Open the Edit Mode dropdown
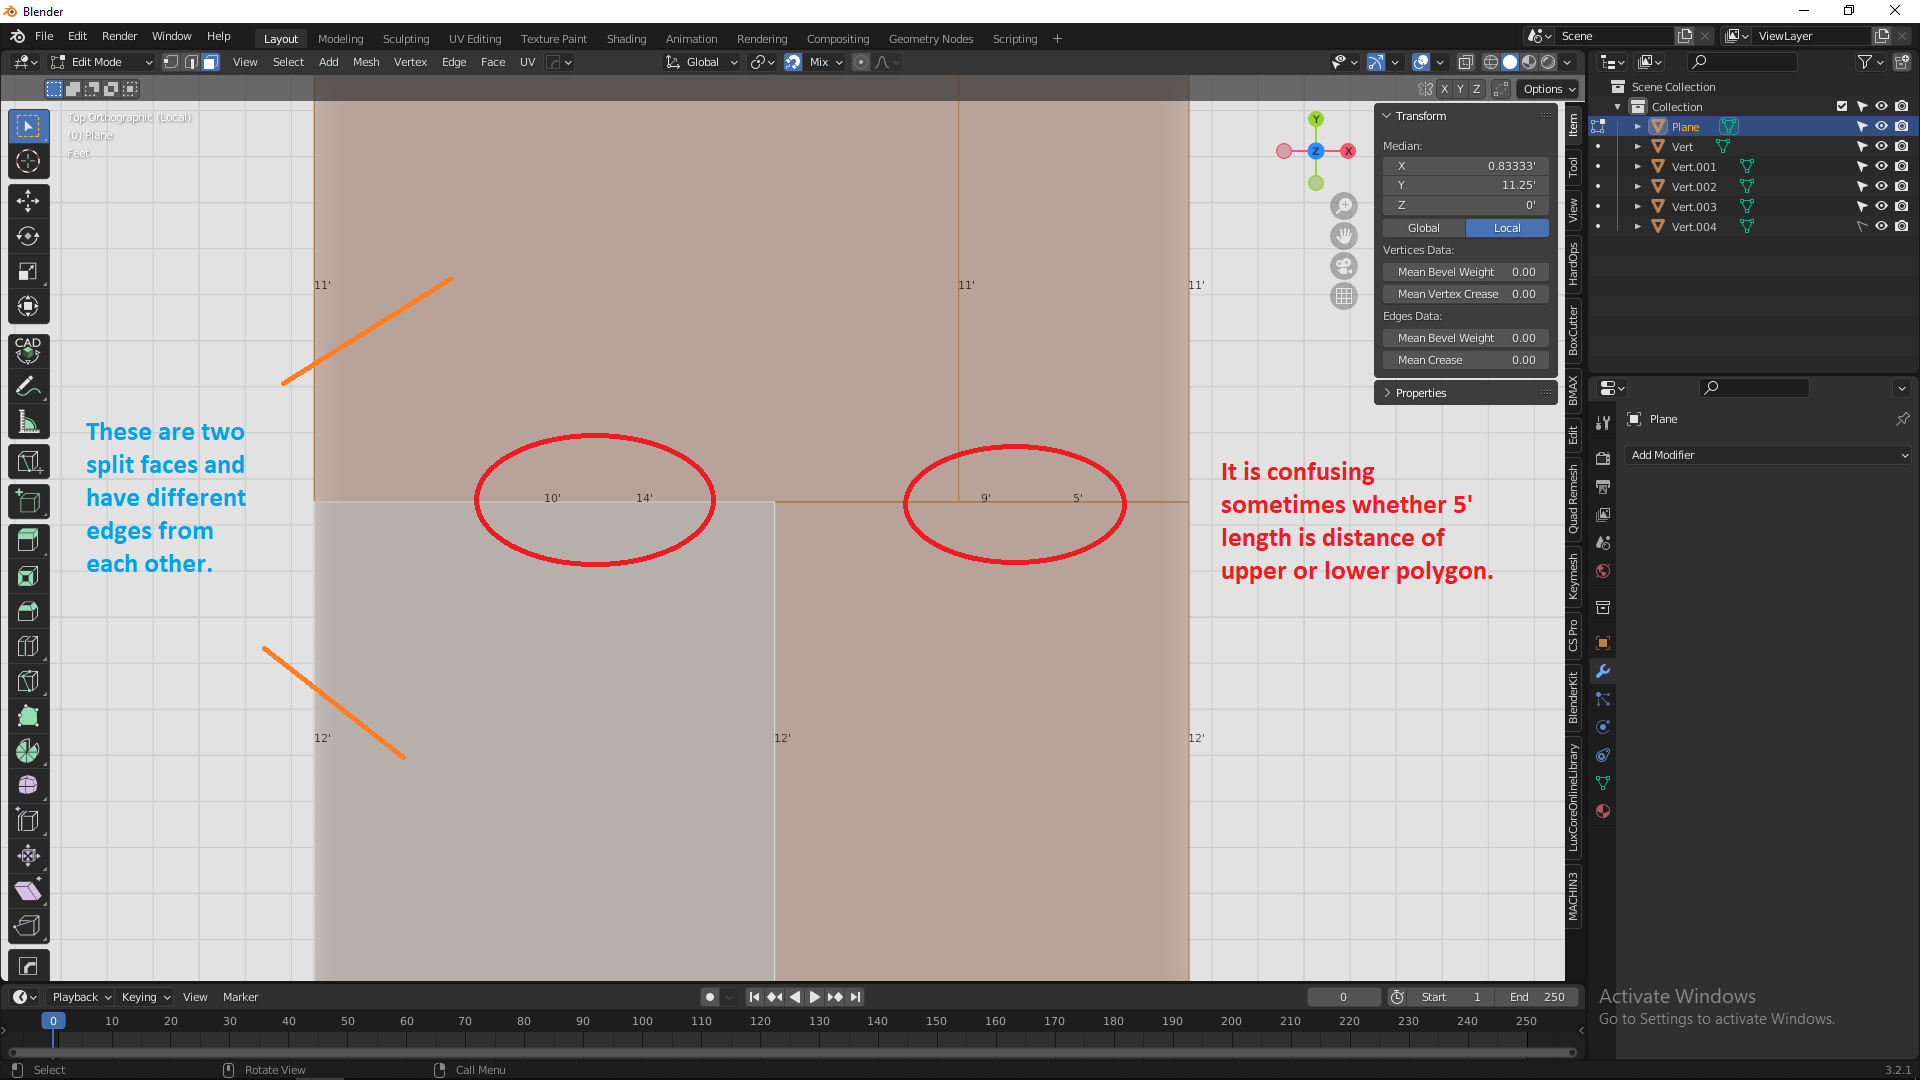Viewport: 1920px width, 1080px height. point(102,62)
